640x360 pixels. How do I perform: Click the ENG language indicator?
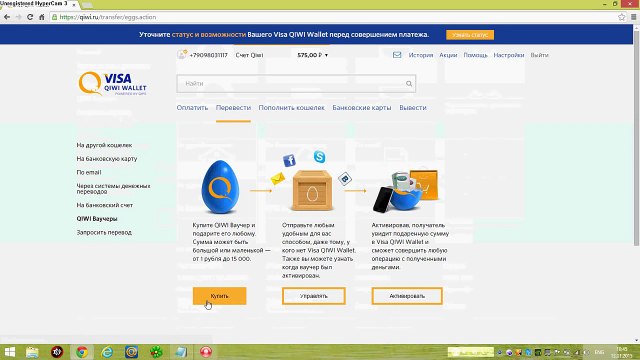point(599,352)
